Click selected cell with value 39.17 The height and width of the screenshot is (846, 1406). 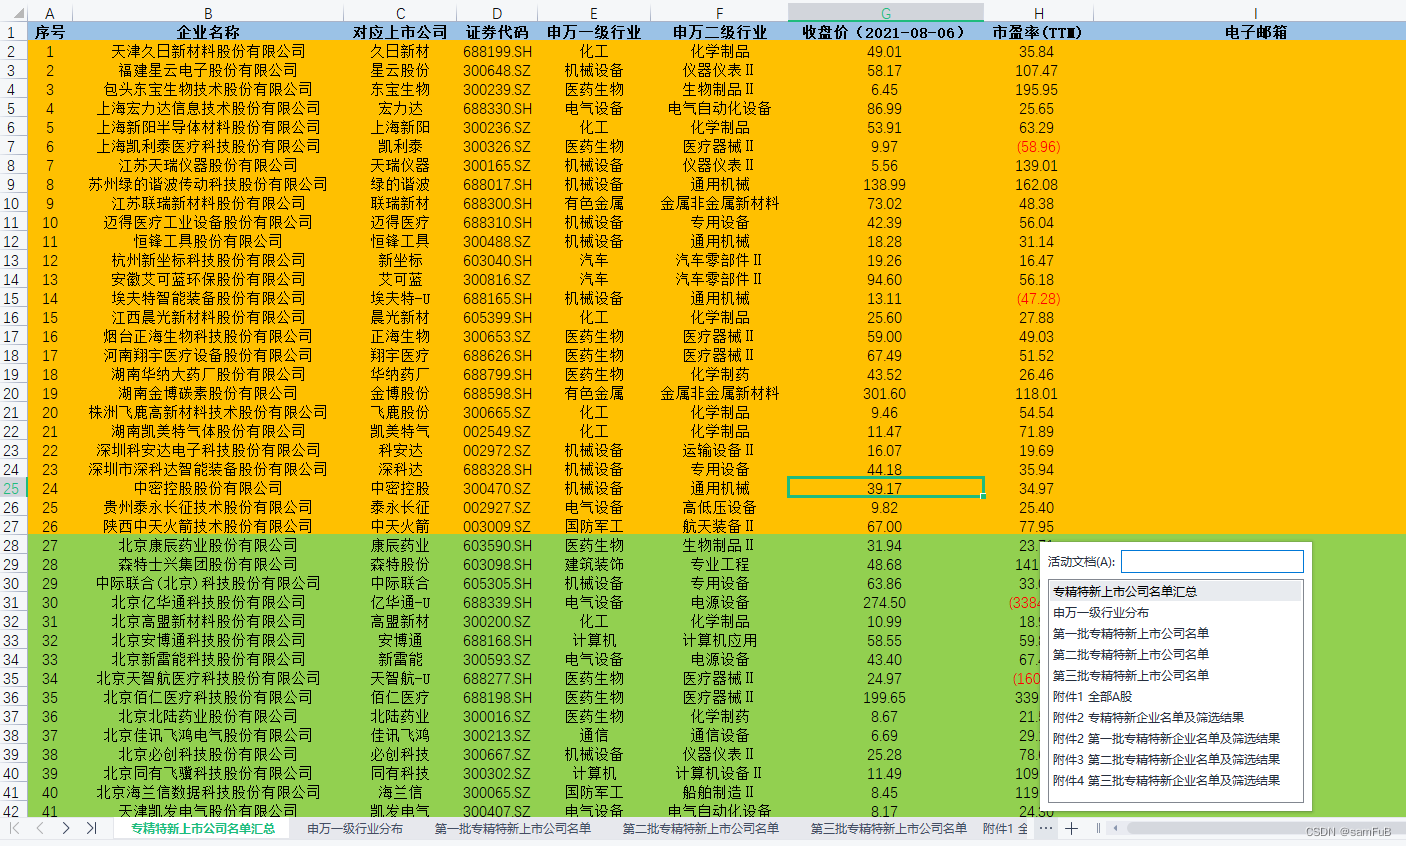(x=886, y=488)
